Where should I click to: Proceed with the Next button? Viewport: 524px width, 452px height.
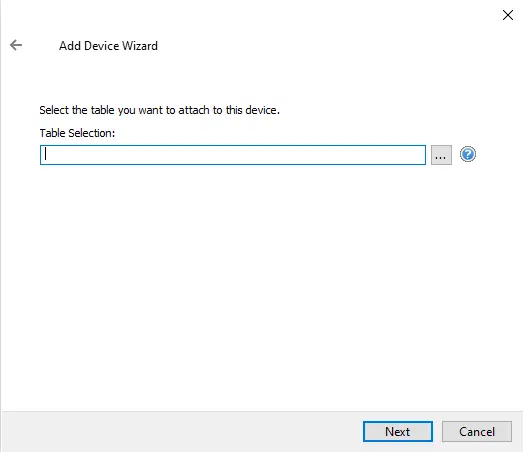pos(398,432)
